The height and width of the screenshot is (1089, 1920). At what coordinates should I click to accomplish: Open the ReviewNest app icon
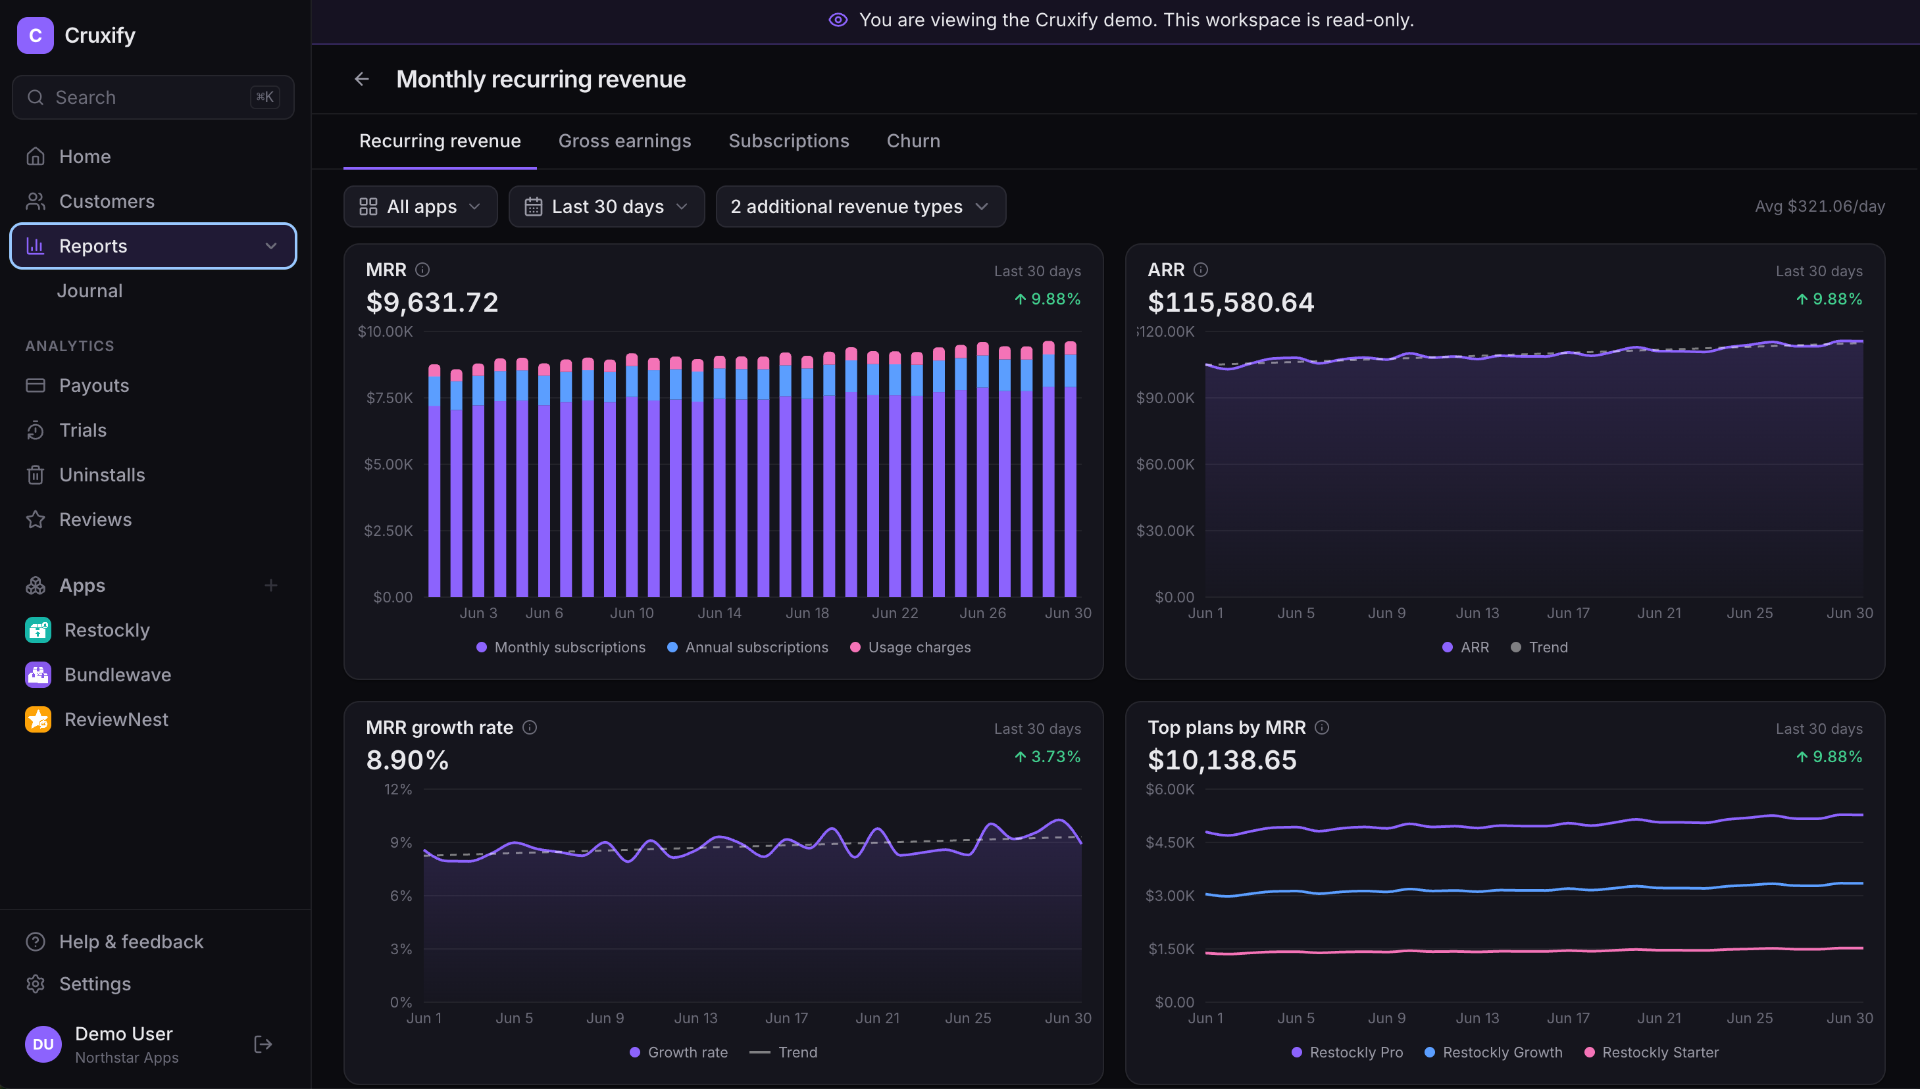click(x=38, y=720)
